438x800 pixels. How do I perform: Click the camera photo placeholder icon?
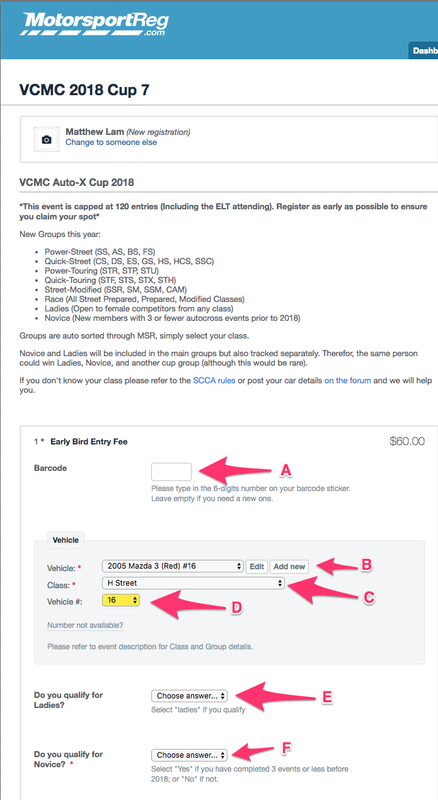pos(46,139)
